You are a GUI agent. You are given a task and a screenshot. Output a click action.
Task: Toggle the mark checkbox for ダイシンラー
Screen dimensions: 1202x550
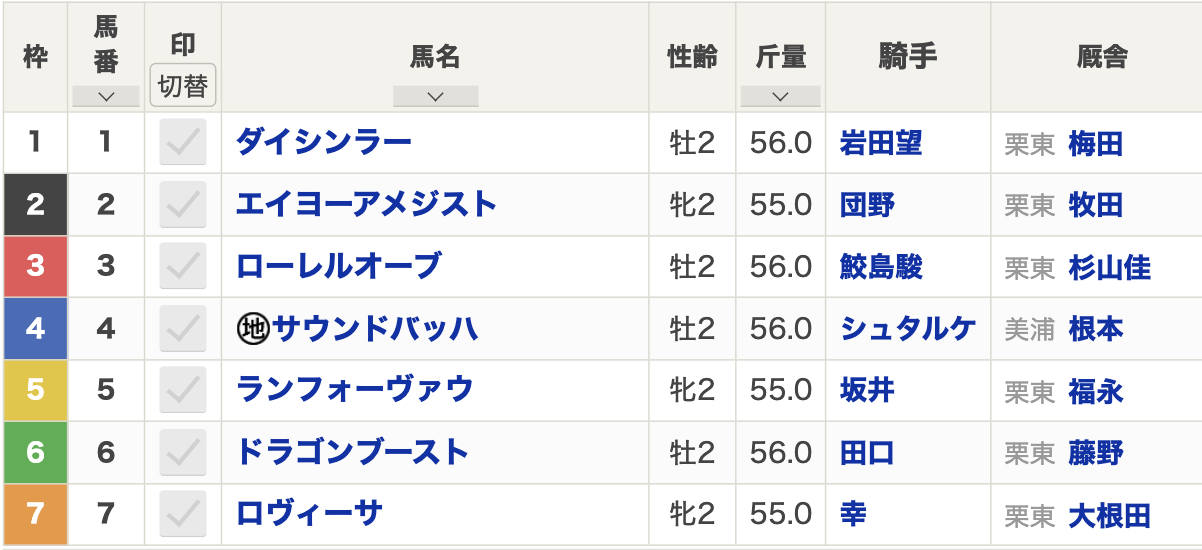coord(183,143)
